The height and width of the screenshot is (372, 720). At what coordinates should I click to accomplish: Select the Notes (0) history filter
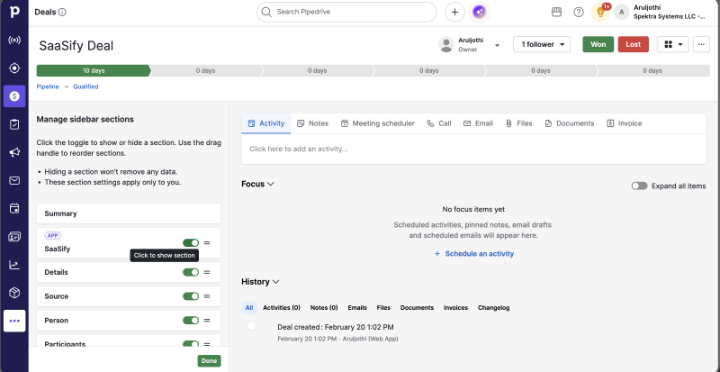[x=324, y=308]
